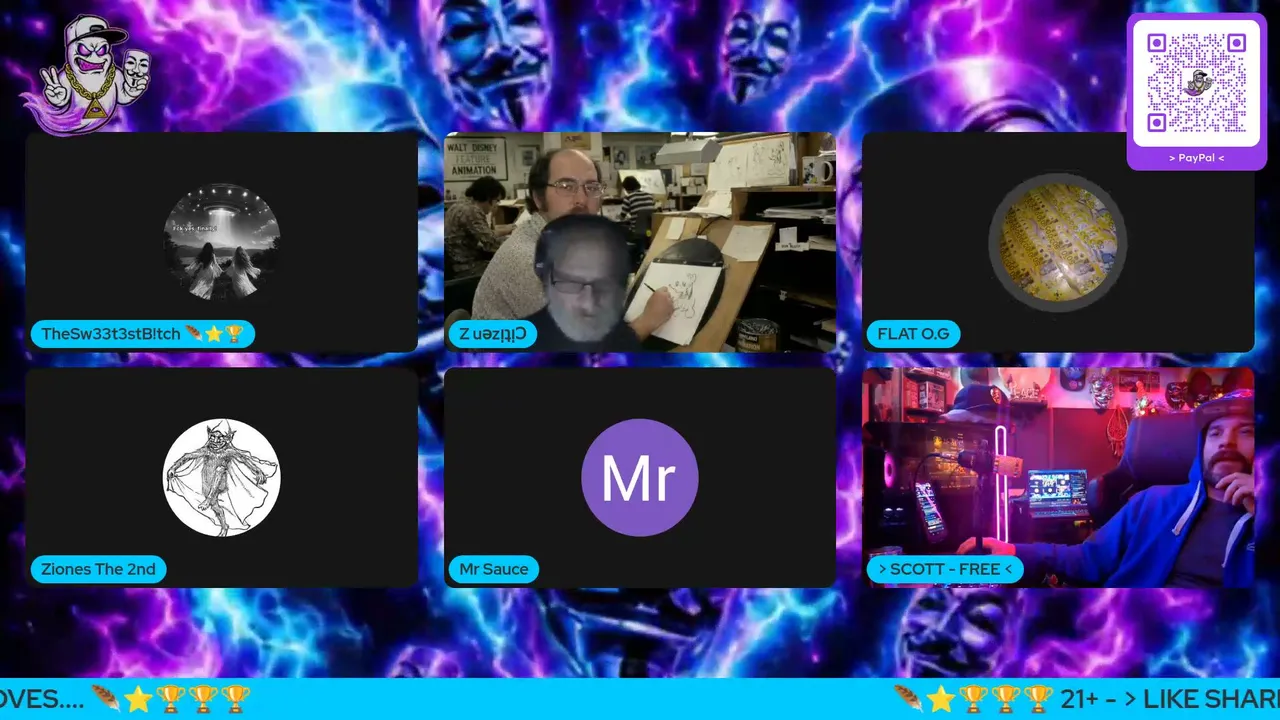The image size is (1280, 720).
Task: Click the FLAT O.G name tag
Action: [913, 334]
